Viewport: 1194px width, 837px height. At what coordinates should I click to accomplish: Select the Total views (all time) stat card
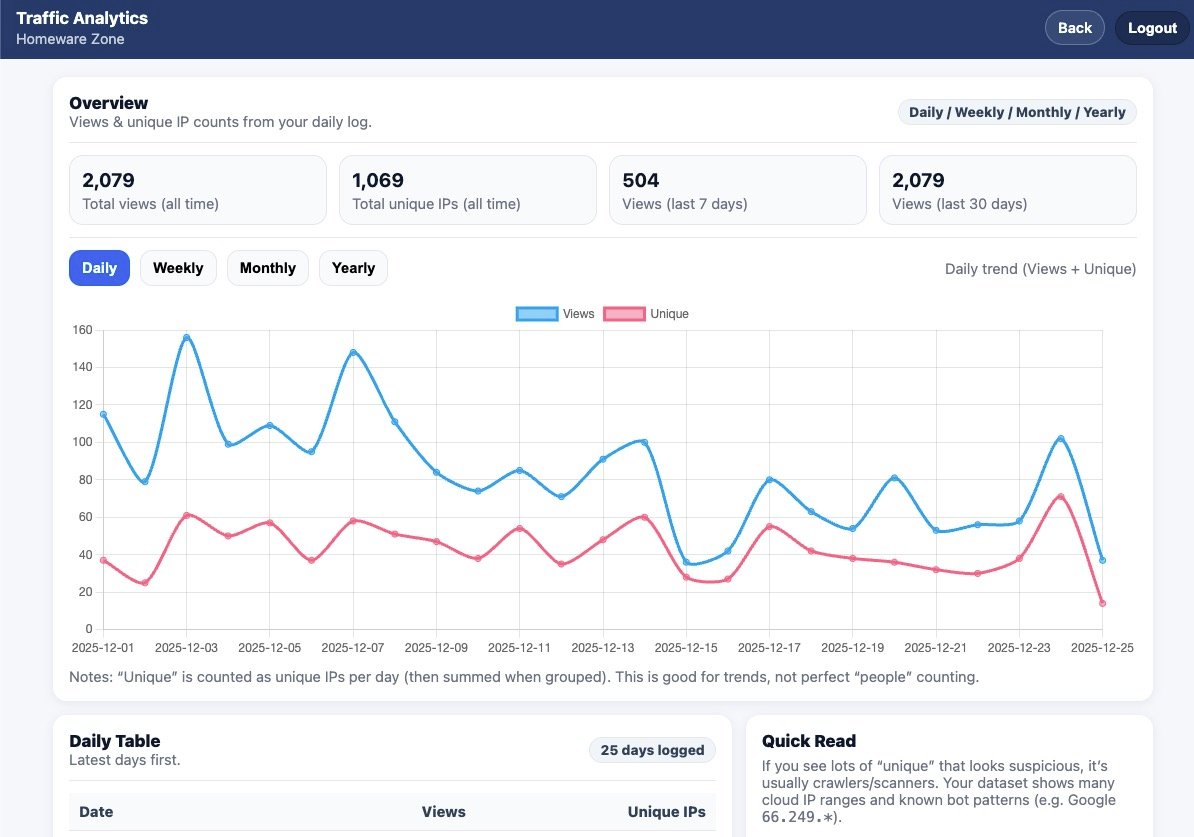tap(197, 190)
